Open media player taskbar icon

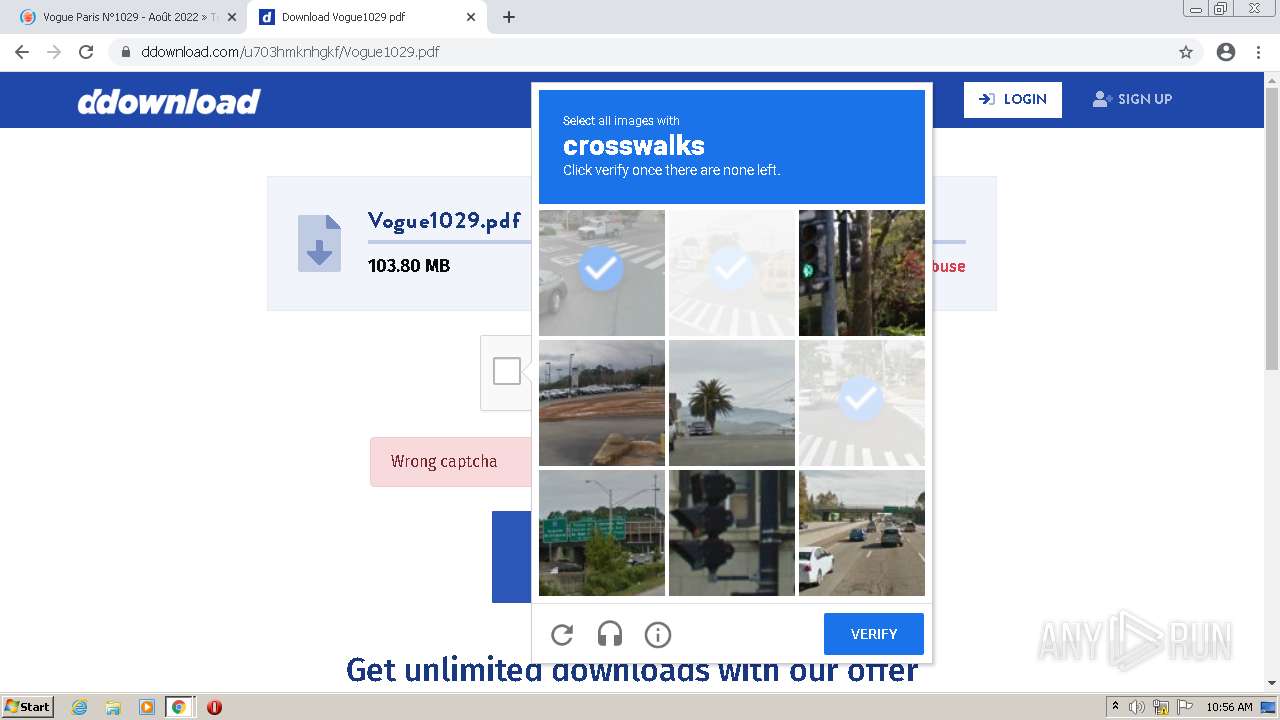point(146,707)
